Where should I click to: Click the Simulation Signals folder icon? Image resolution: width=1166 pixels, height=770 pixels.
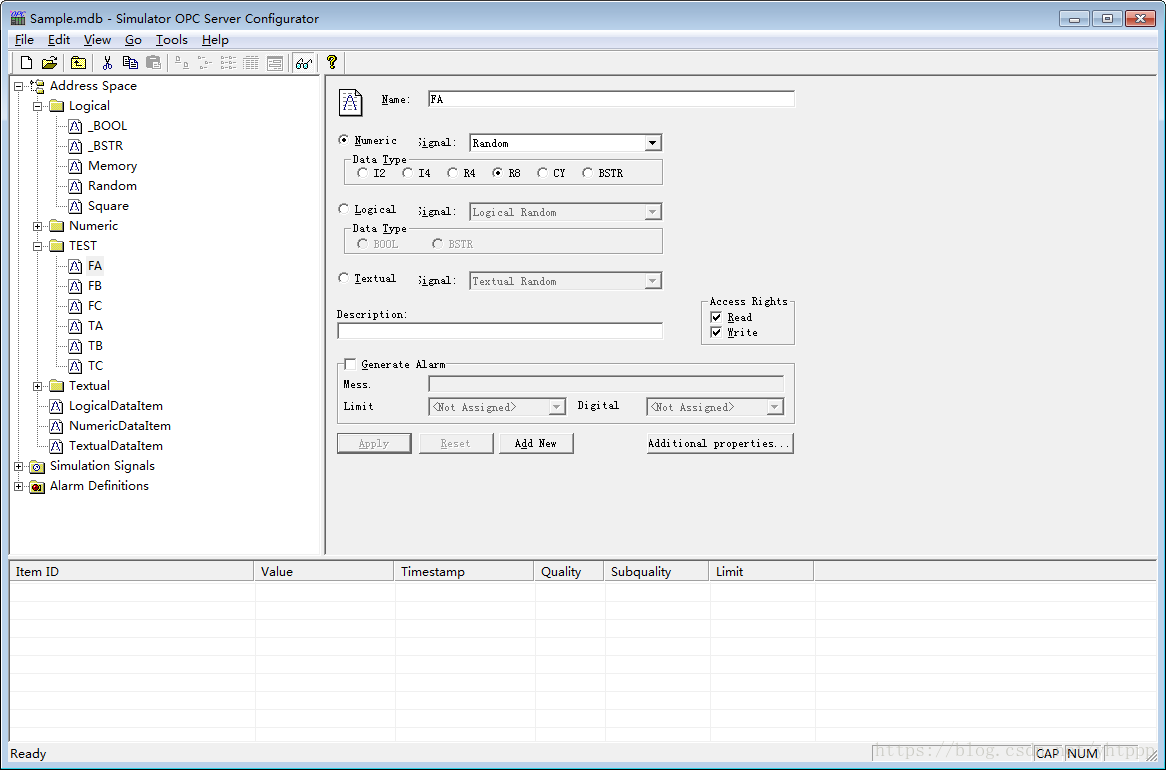37,467
